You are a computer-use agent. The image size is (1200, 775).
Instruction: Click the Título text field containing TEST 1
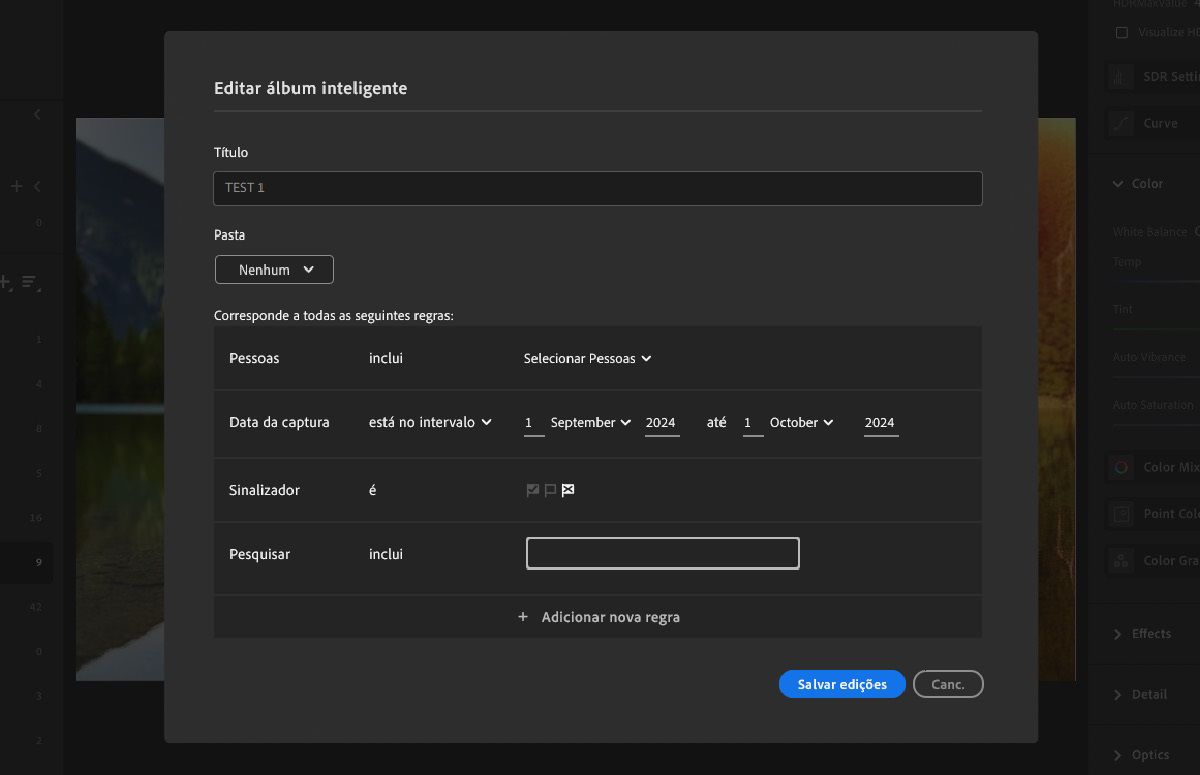(597, 188)
